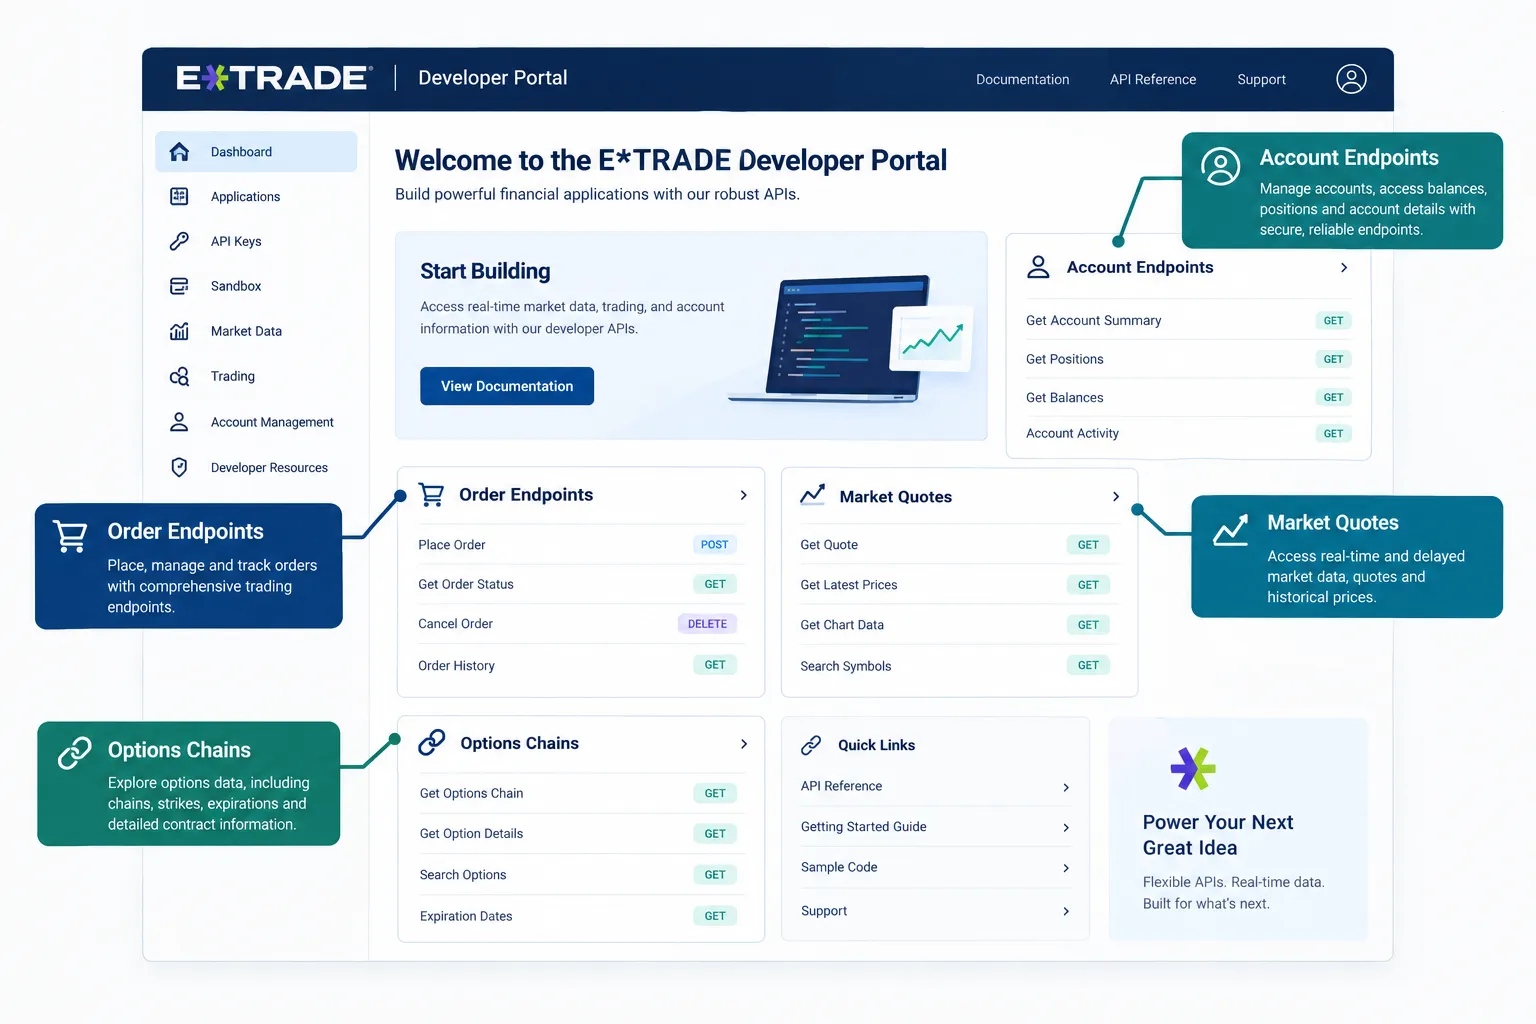Open the Getting Started Guide quick link
1536x1024 pixels.
[x=935, y=827]
